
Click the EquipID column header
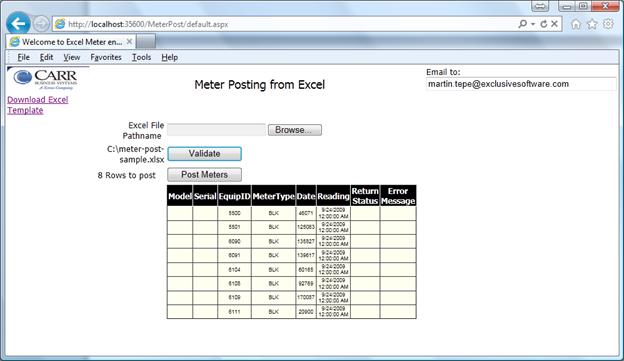(234, 196)
